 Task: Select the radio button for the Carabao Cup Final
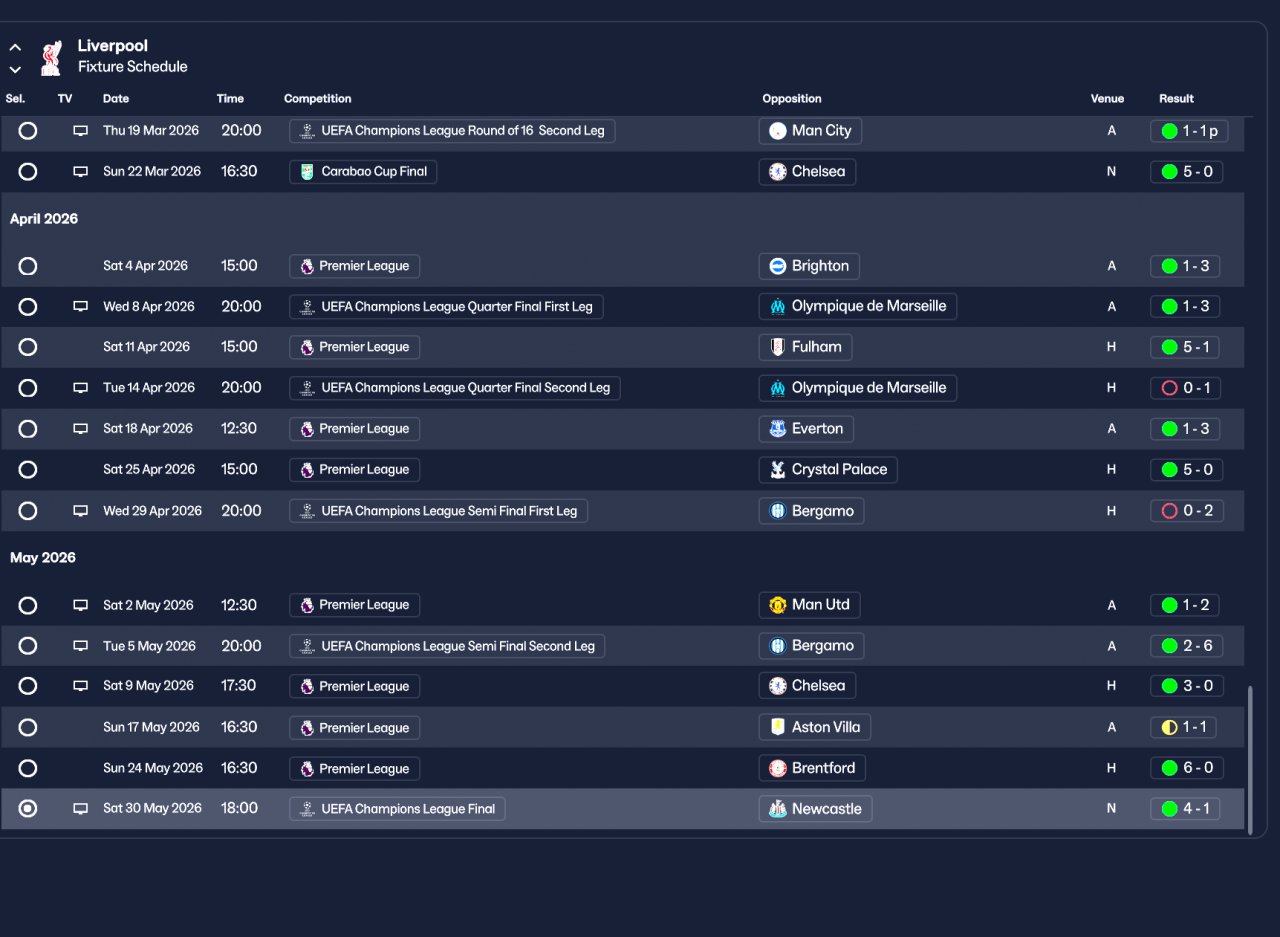pyautogui.click(x=28, y=172)
